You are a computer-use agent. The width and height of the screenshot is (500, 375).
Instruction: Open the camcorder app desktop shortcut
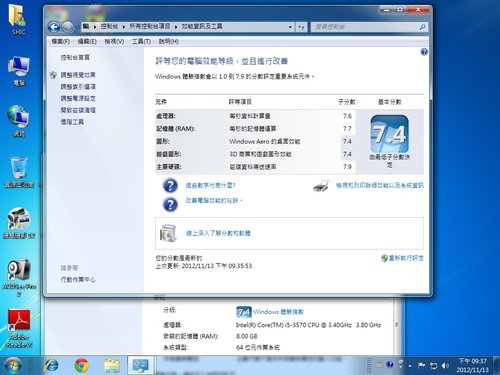coord(19,223)
